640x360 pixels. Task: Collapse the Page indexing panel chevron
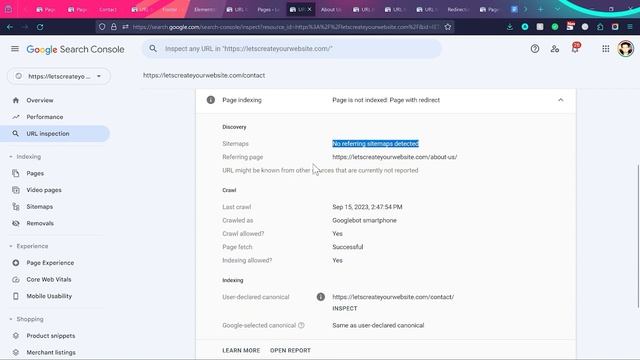pos(560,100)
